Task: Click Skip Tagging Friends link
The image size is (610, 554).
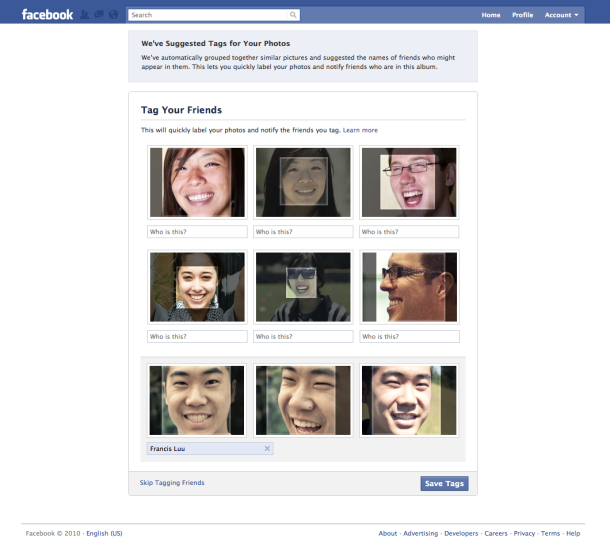Action: pyautogui.click(x=172, y=483)
